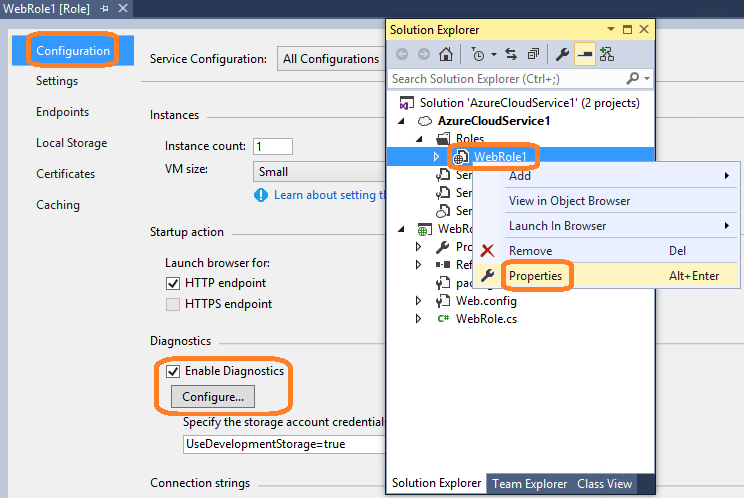
Task: Close the Solution Explorer panel
Action: [x=644, y=29]
